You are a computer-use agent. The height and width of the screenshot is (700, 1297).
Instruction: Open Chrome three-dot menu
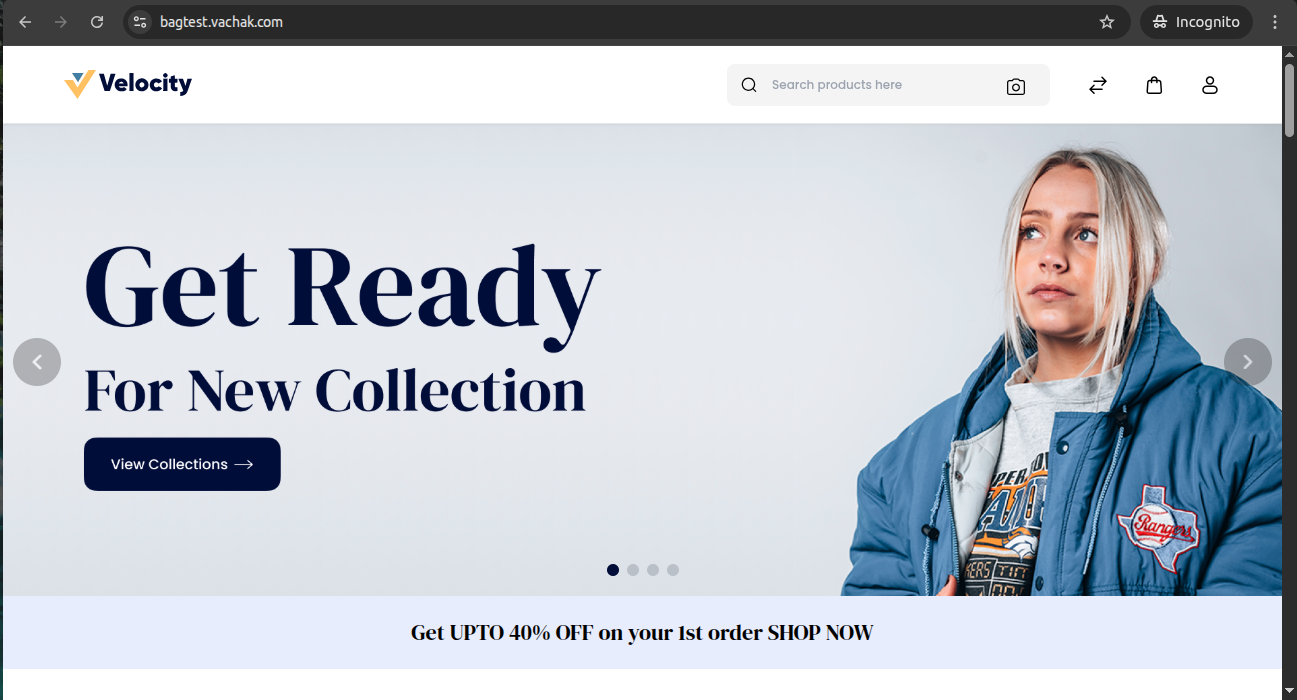[x=1275, y=22]
